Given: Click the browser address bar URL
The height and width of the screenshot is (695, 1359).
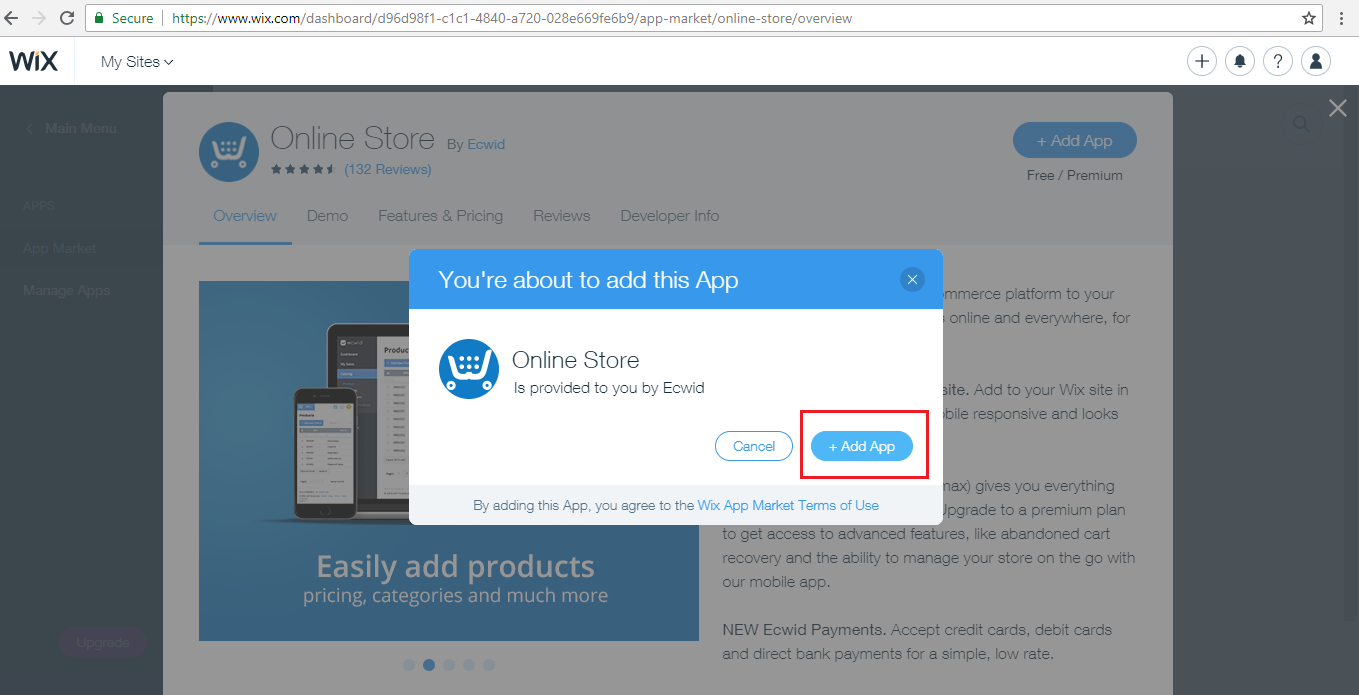Looking at the screenshot, I should pos(512,18).
